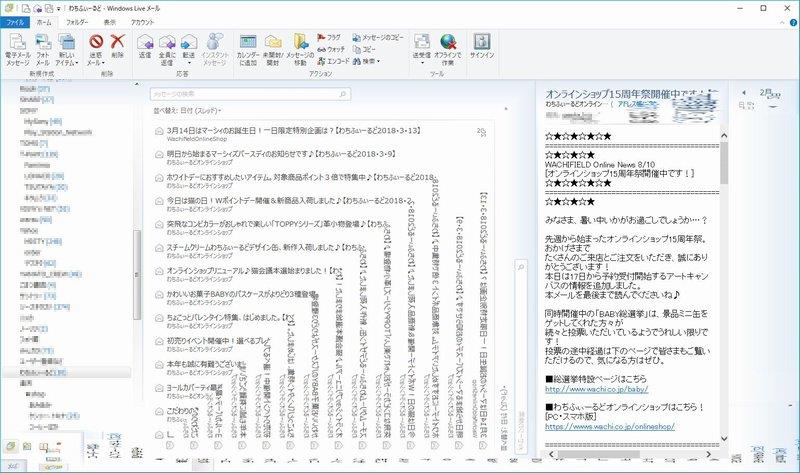
Task: Click reading pane scroll up arrow
Action: pos(723,136)
